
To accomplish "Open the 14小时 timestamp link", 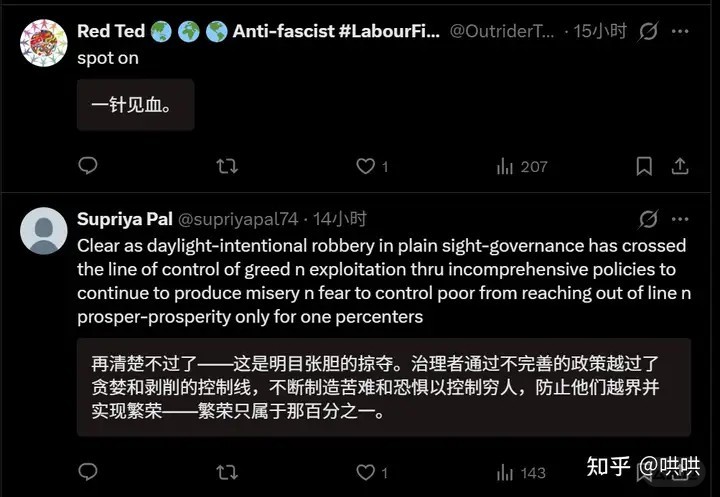I will [x=340, y=219].
